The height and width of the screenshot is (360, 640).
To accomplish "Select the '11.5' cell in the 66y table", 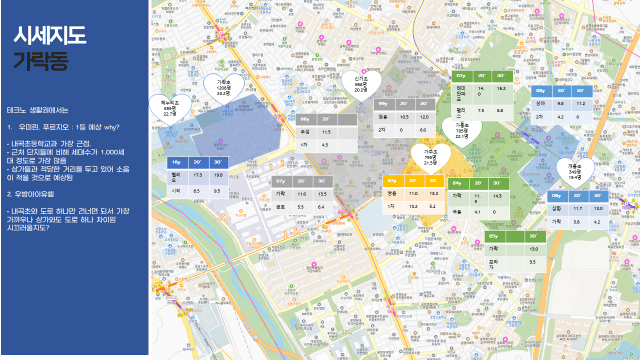I will (x=326, y=132).
